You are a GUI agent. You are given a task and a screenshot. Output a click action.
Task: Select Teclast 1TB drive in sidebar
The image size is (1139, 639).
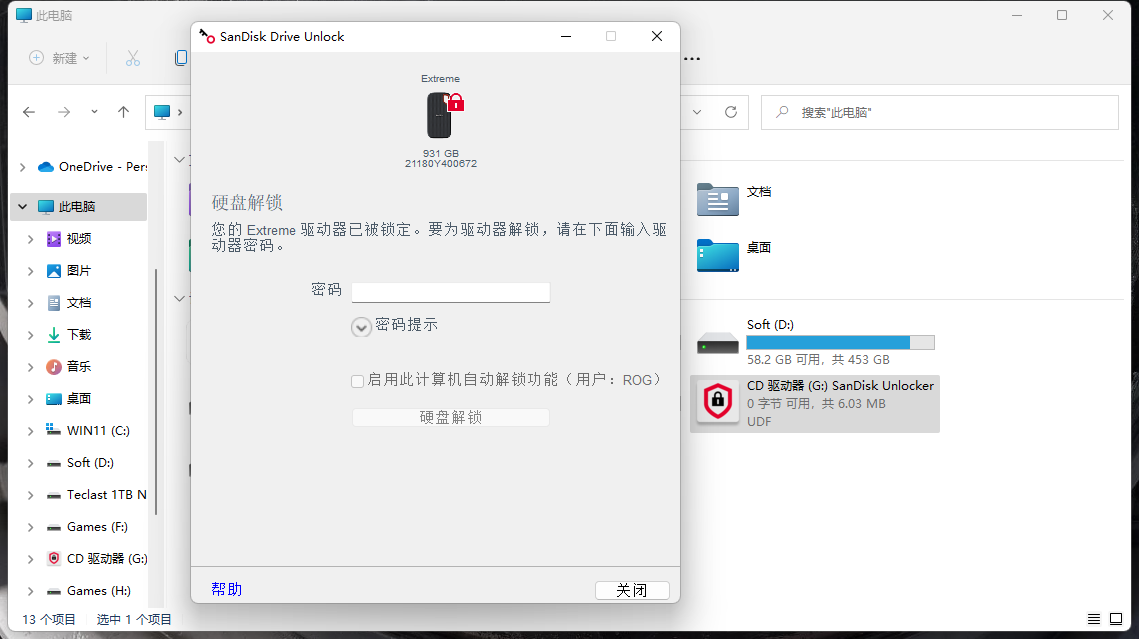tap(96, 494)
